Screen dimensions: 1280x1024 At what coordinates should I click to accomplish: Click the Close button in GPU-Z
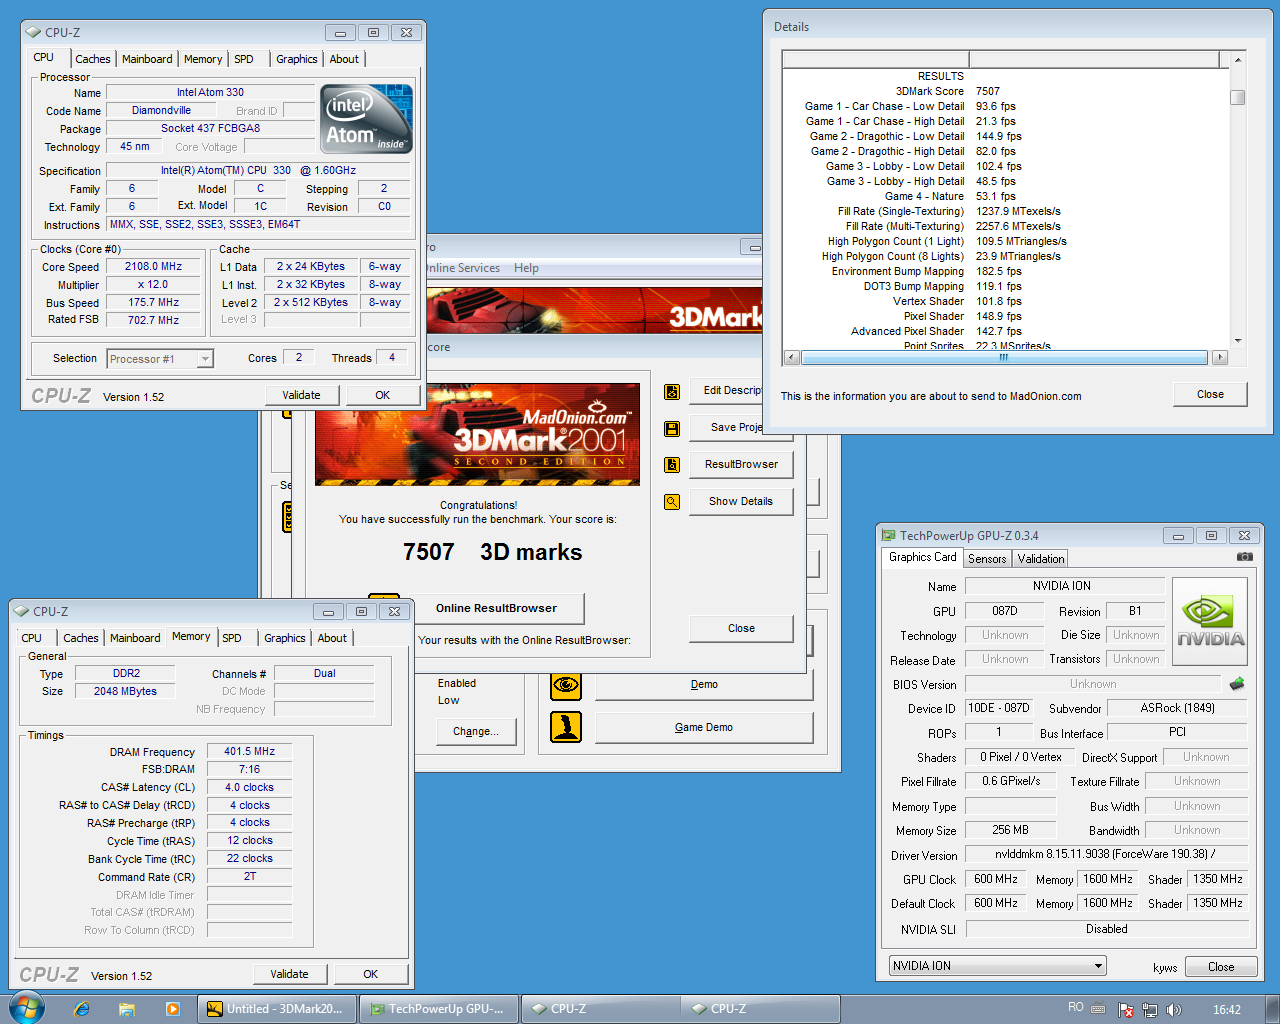coord(1221,967)
